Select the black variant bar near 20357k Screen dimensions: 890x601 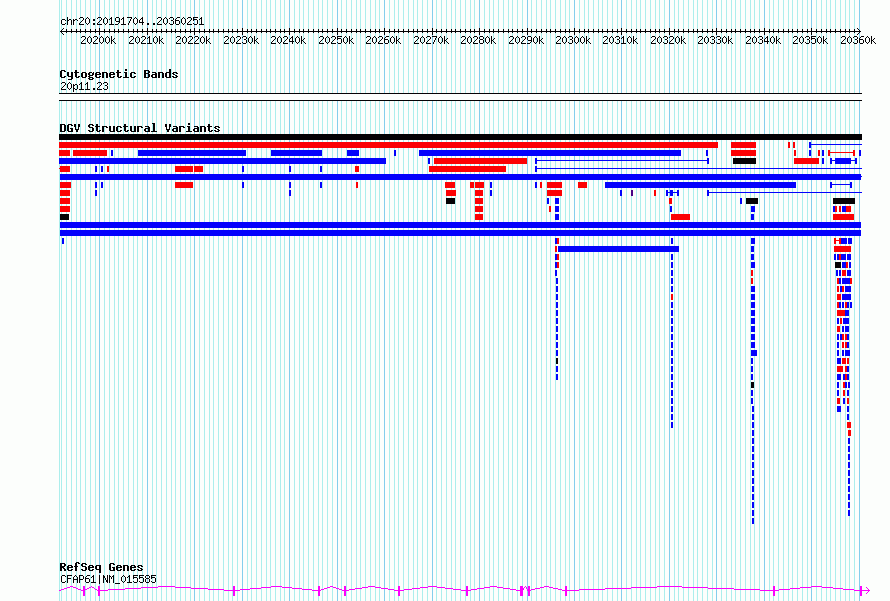[844, 201]
